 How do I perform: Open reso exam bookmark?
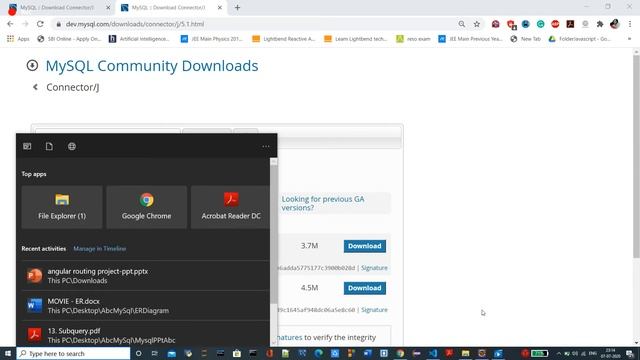click(413, 39)
